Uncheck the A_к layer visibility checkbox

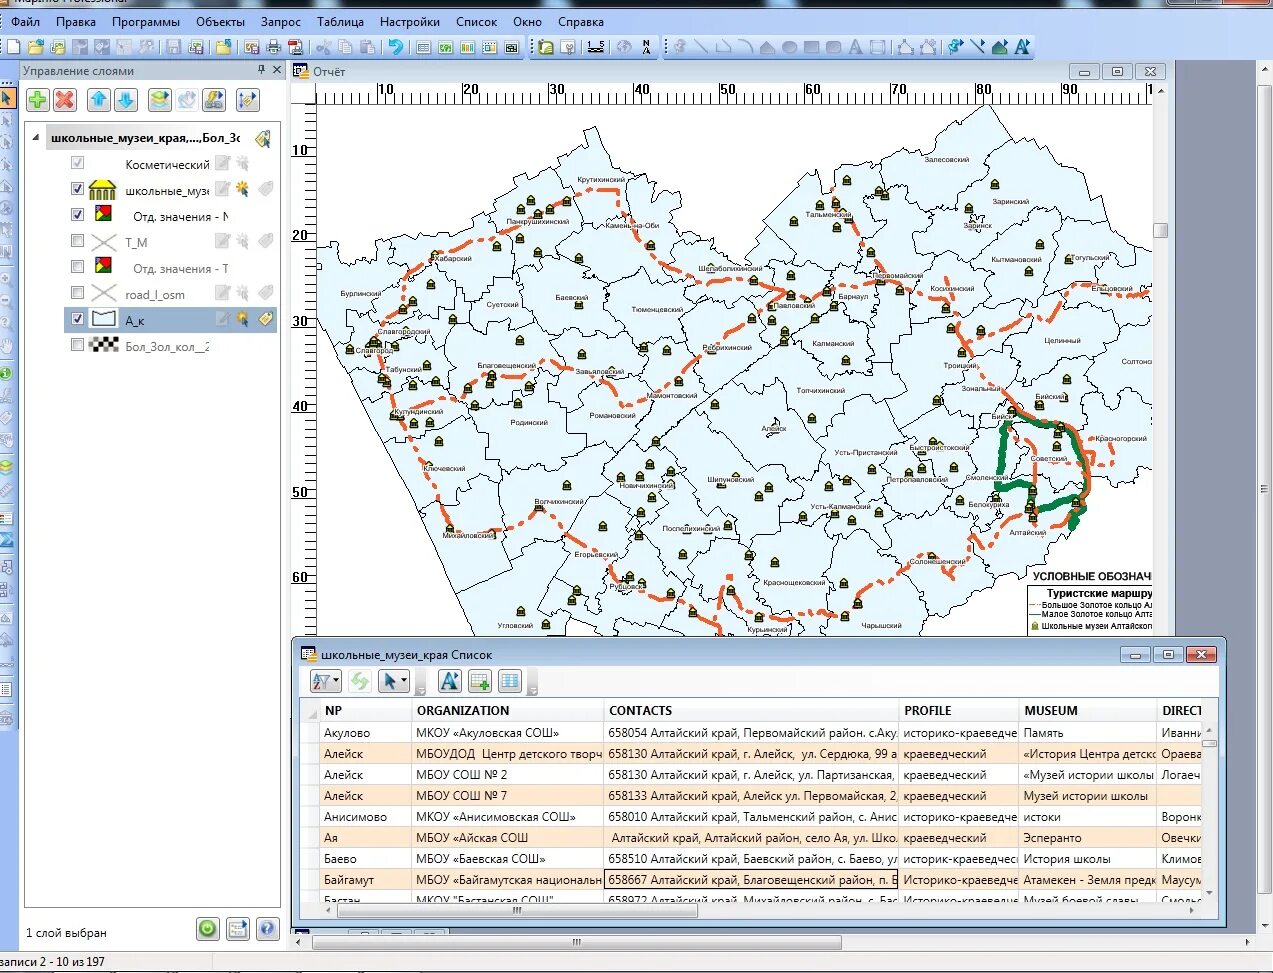point(77,318)
